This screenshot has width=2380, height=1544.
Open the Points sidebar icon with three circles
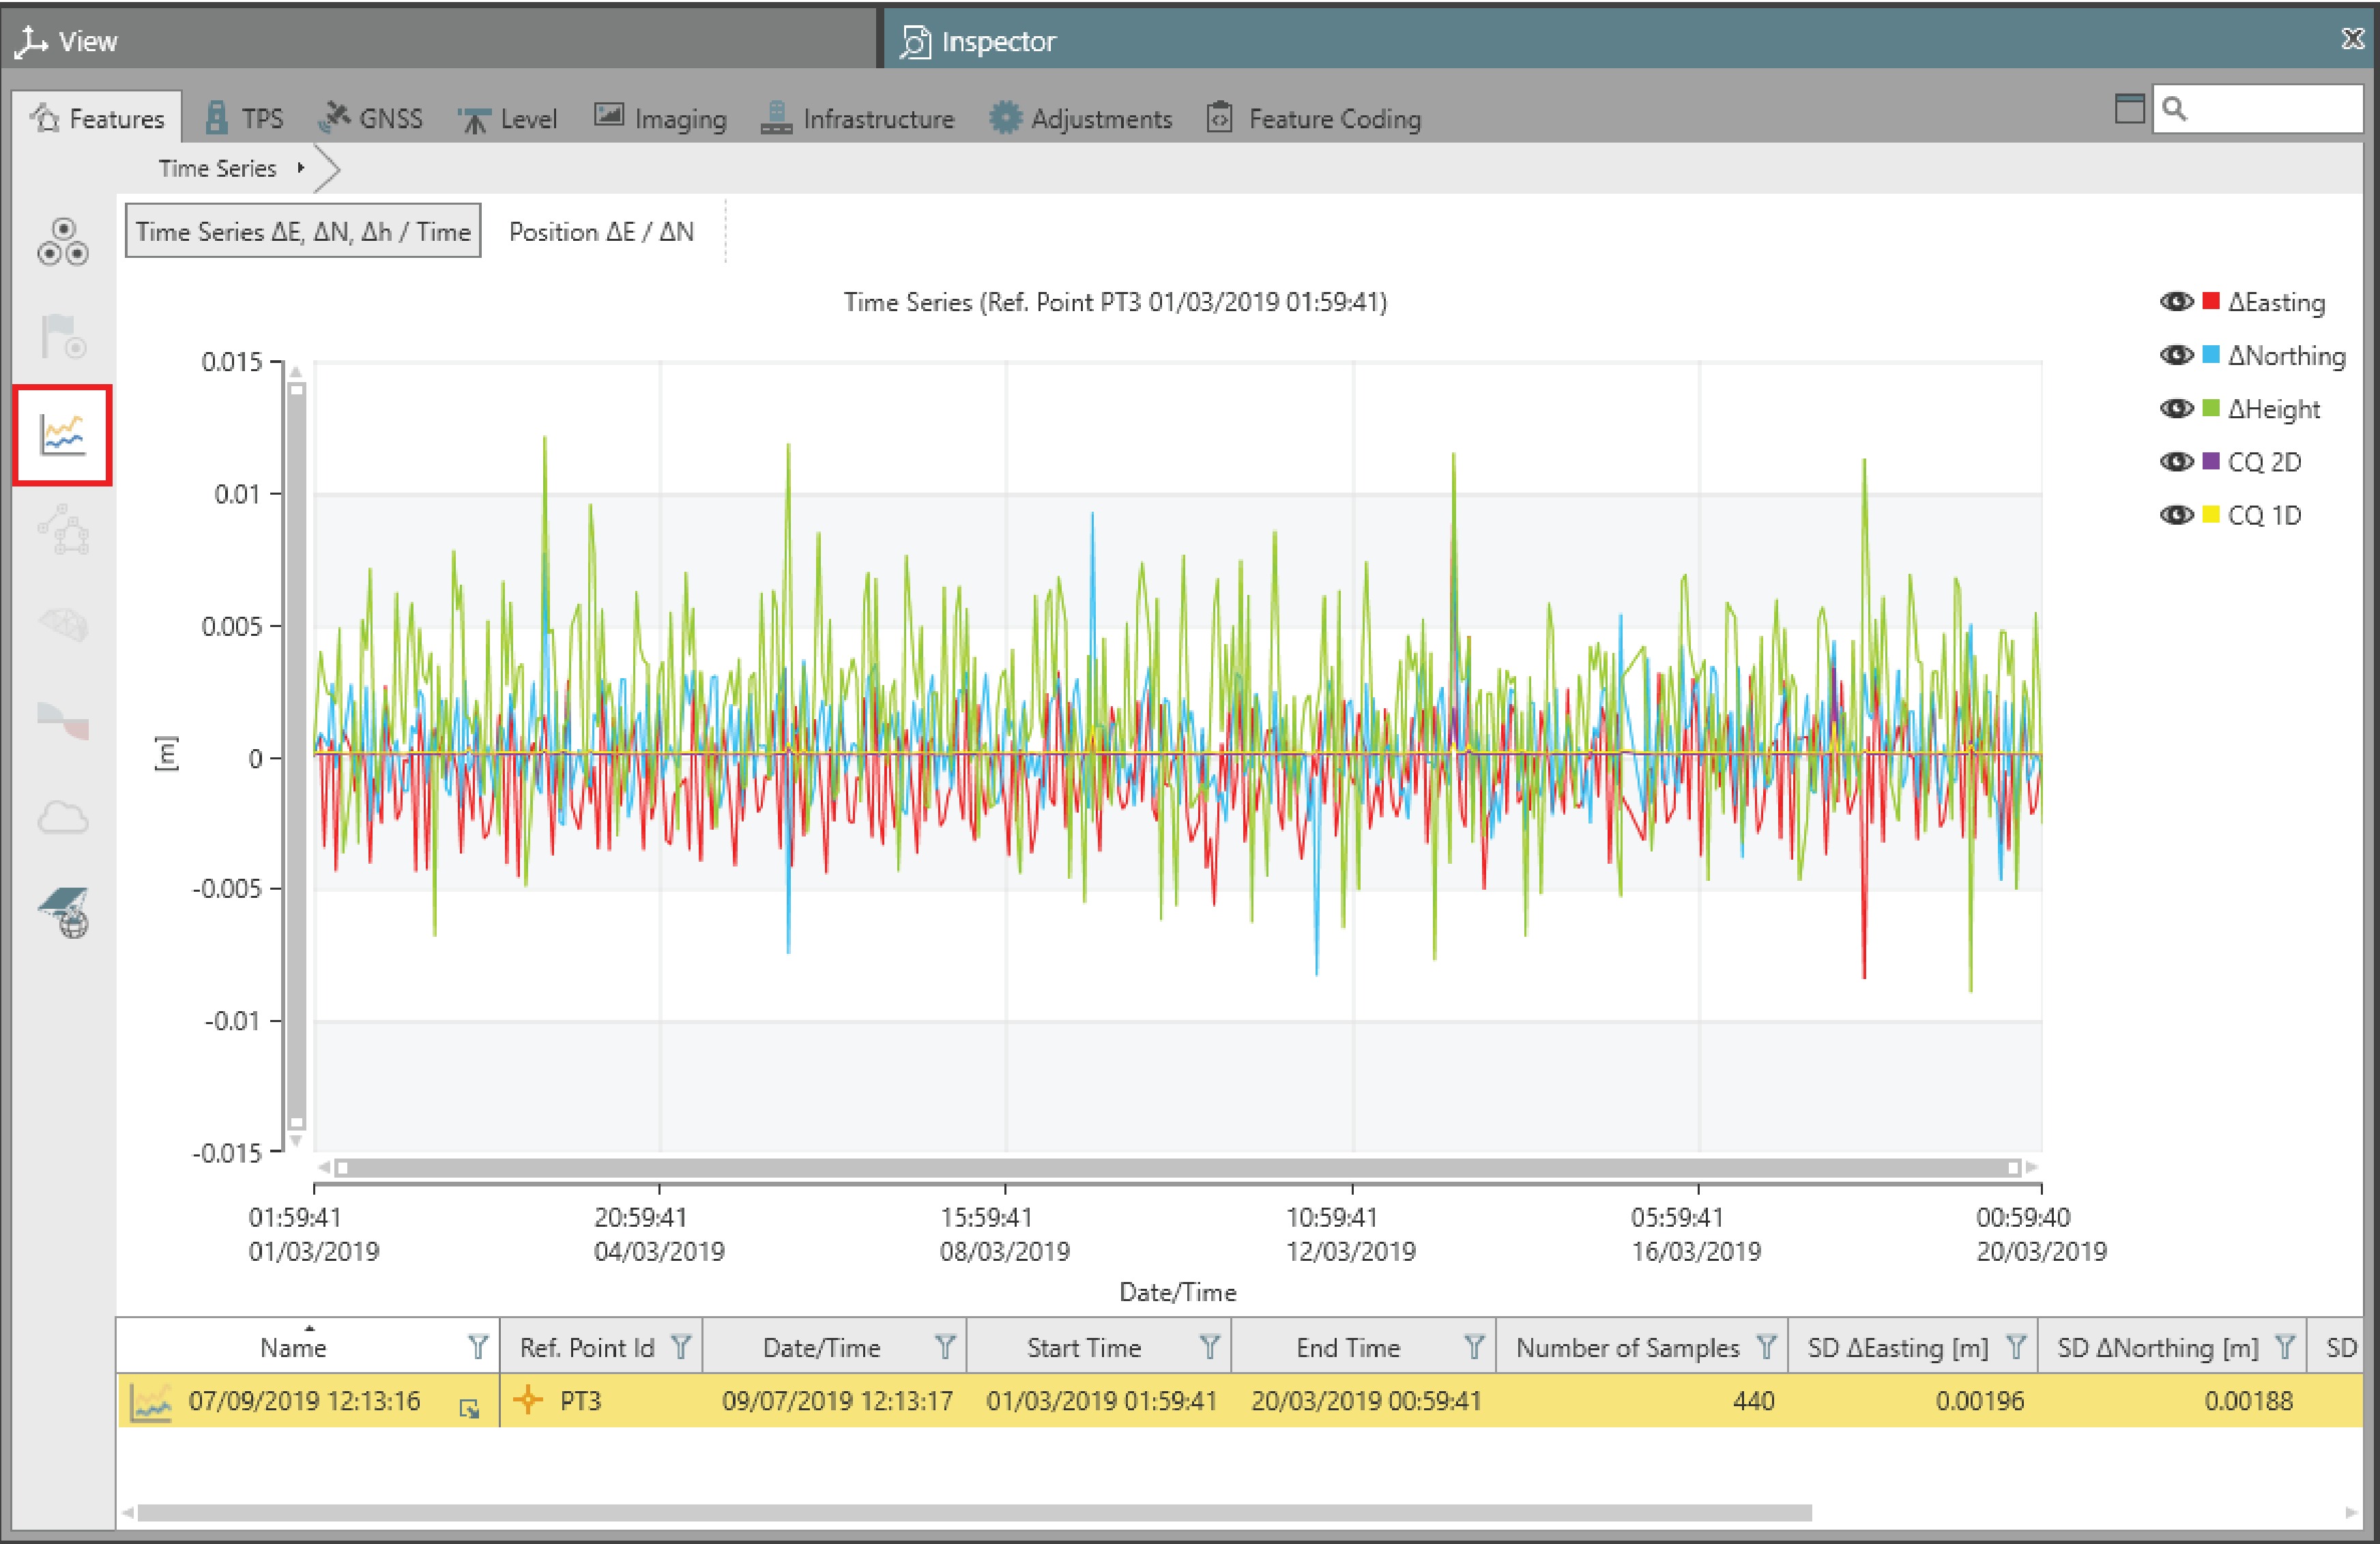[63, 242]
